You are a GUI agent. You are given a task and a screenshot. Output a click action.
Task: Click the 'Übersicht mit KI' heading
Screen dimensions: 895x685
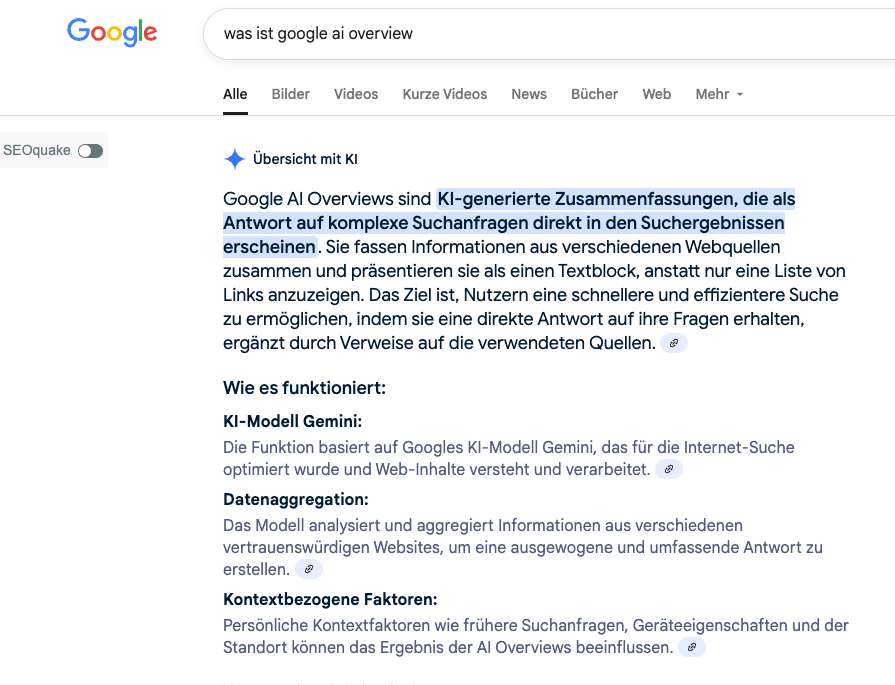(x=305, y=159)
